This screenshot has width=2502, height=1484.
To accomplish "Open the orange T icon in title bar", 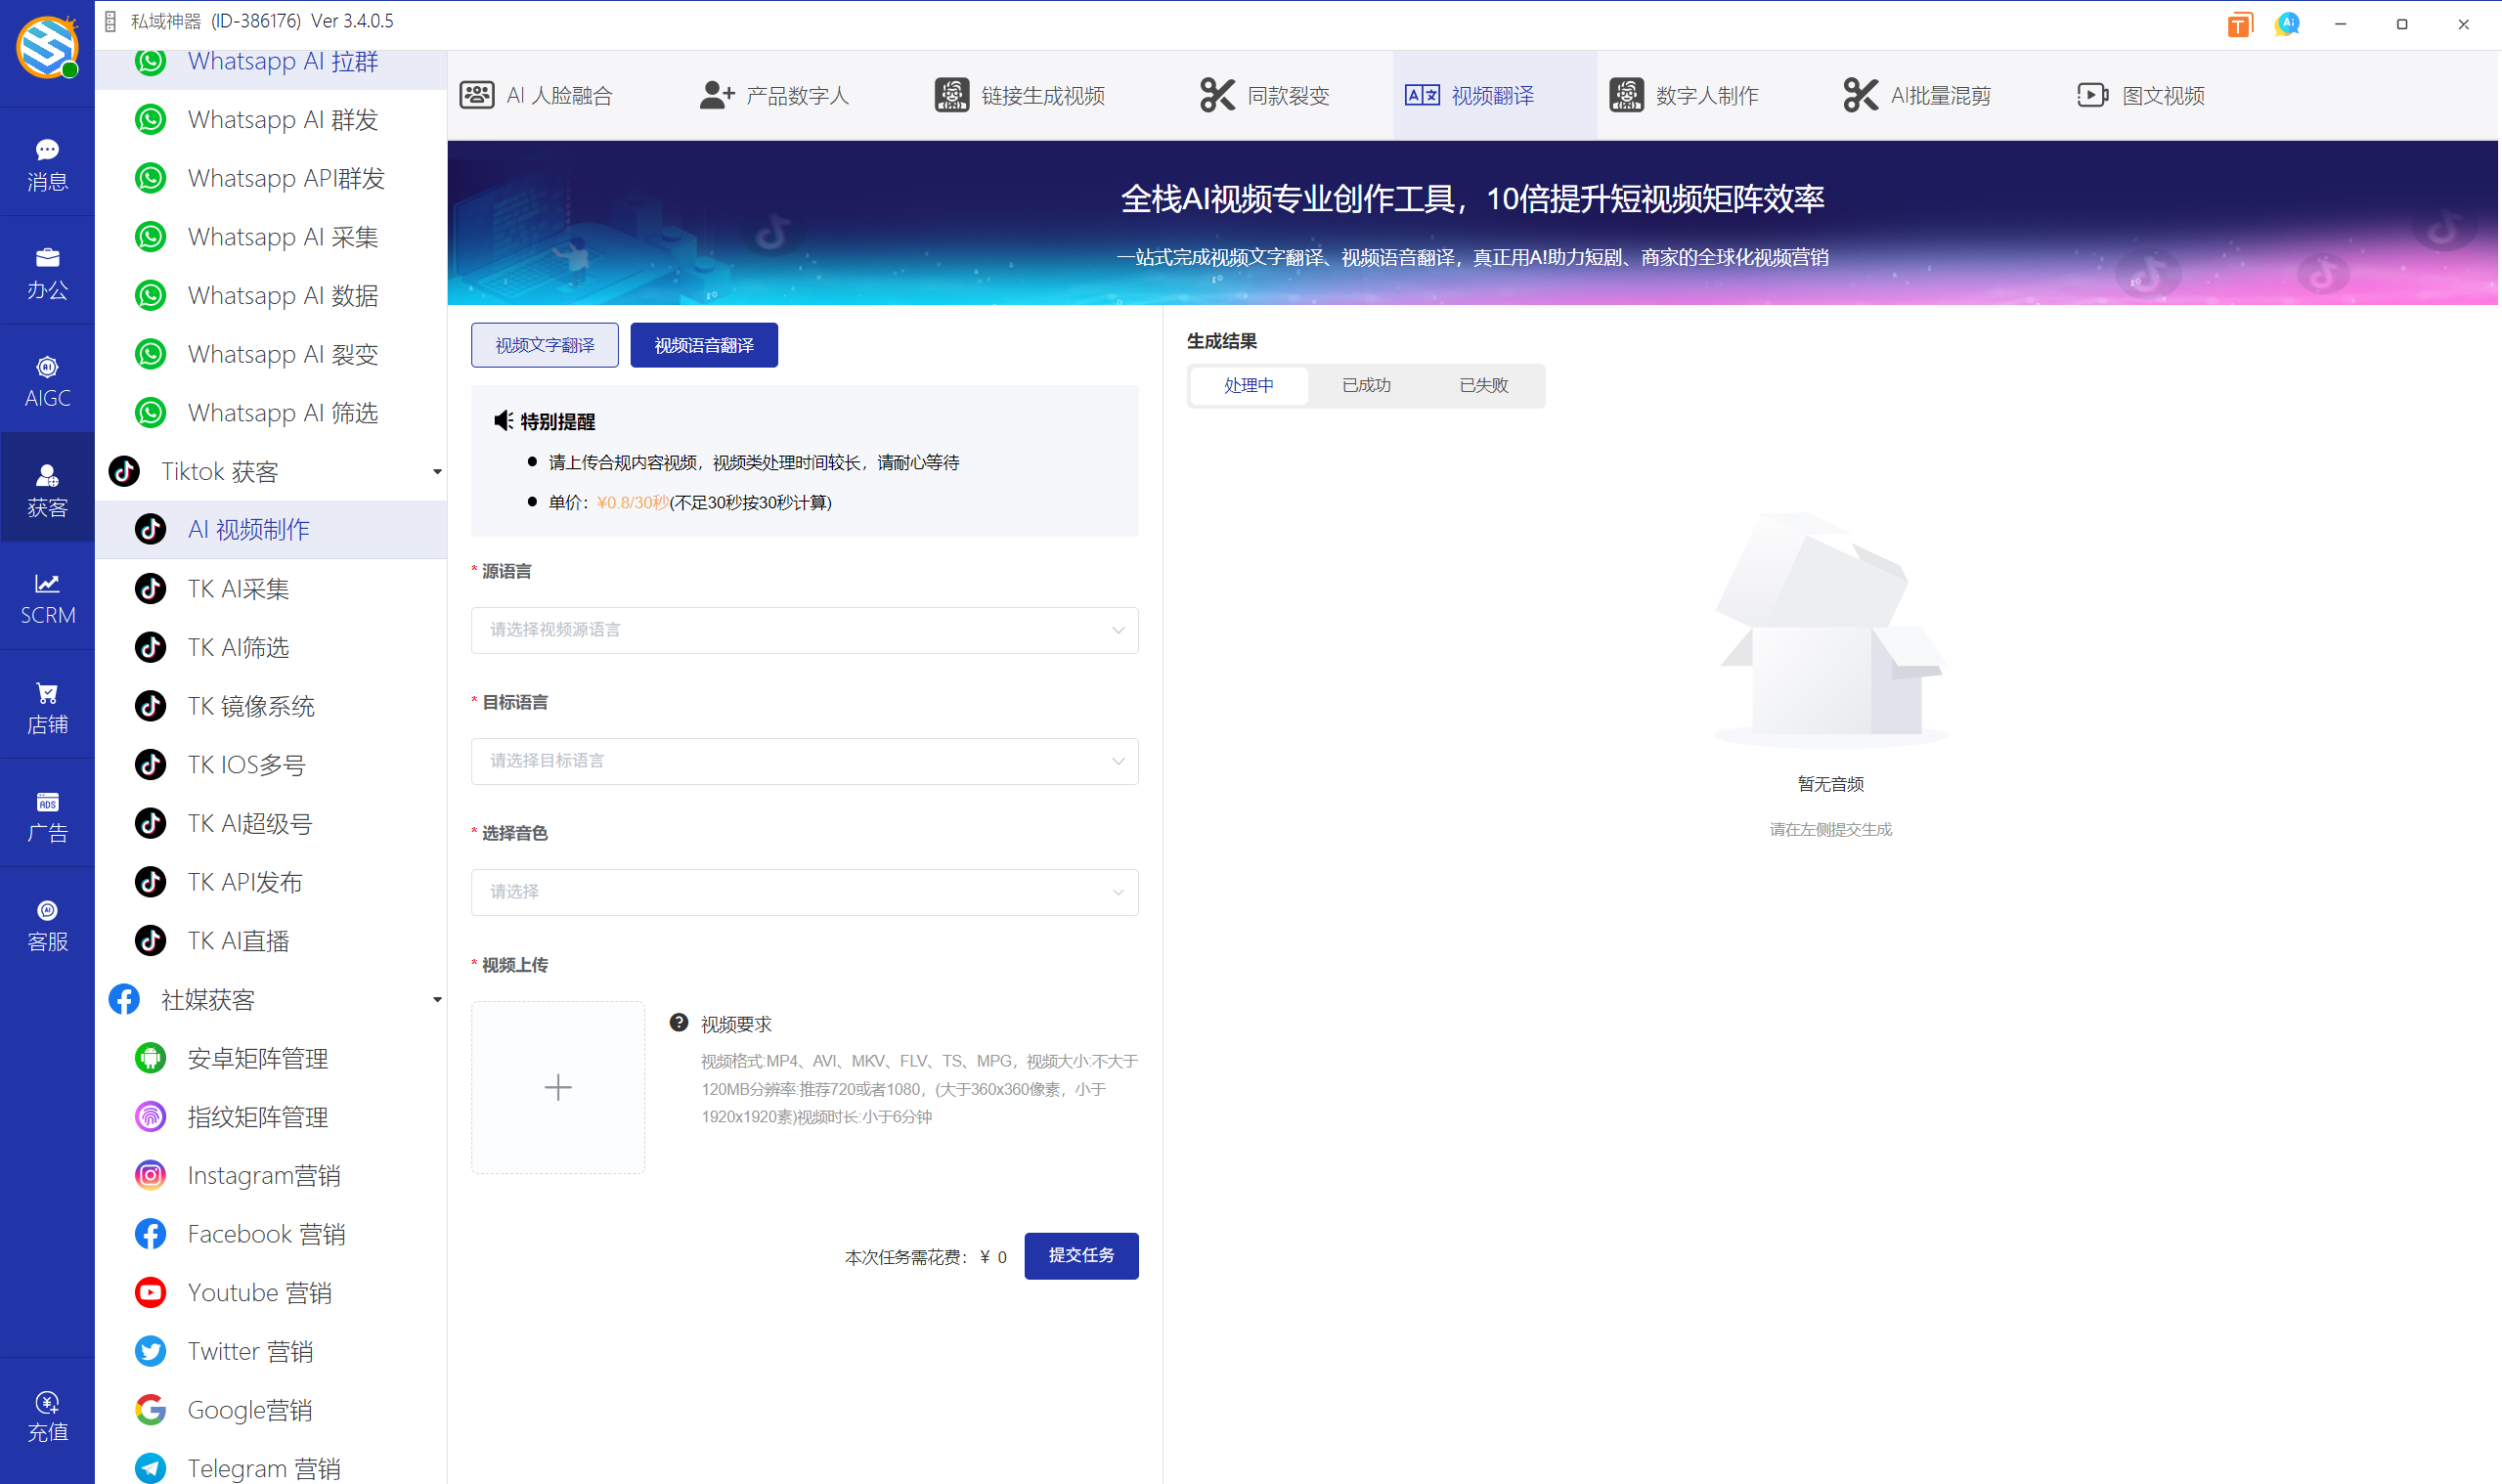I will pos(2239,24).
